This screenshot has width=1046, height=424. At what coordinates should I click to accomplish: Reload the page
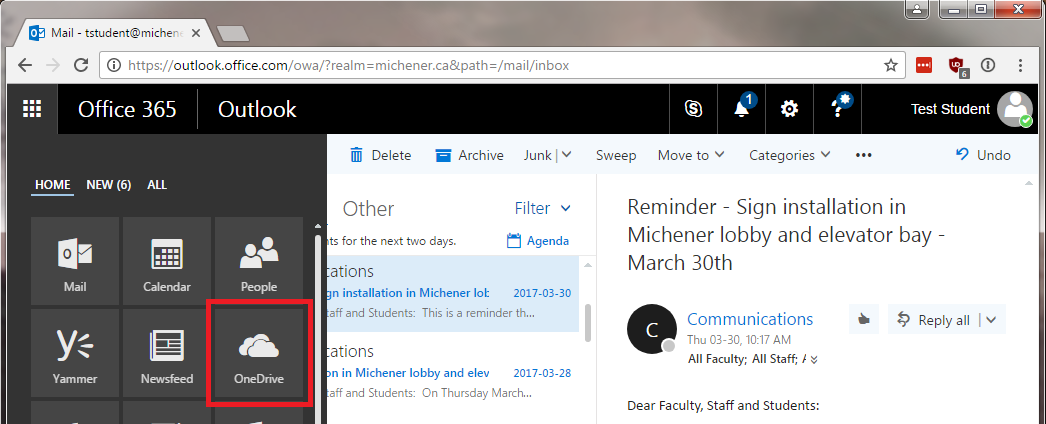point(81,65)
